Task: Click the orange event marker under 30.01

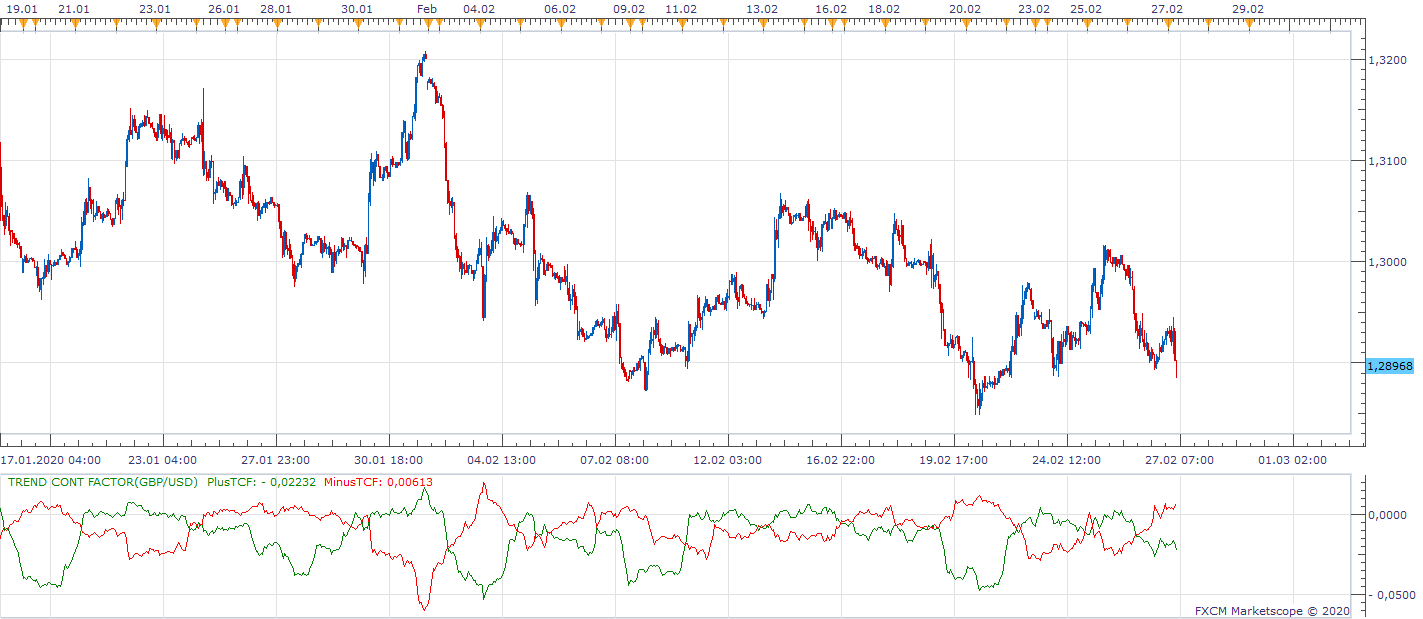Action: click(357, 25)
